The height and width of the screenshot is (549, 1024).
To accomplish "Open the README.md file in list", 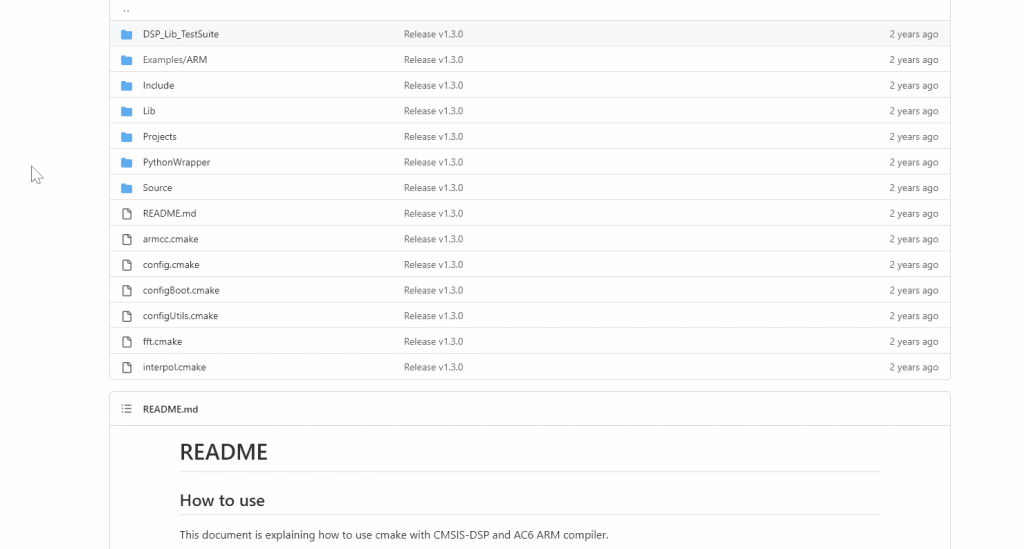I will click(x=169, y=214).
